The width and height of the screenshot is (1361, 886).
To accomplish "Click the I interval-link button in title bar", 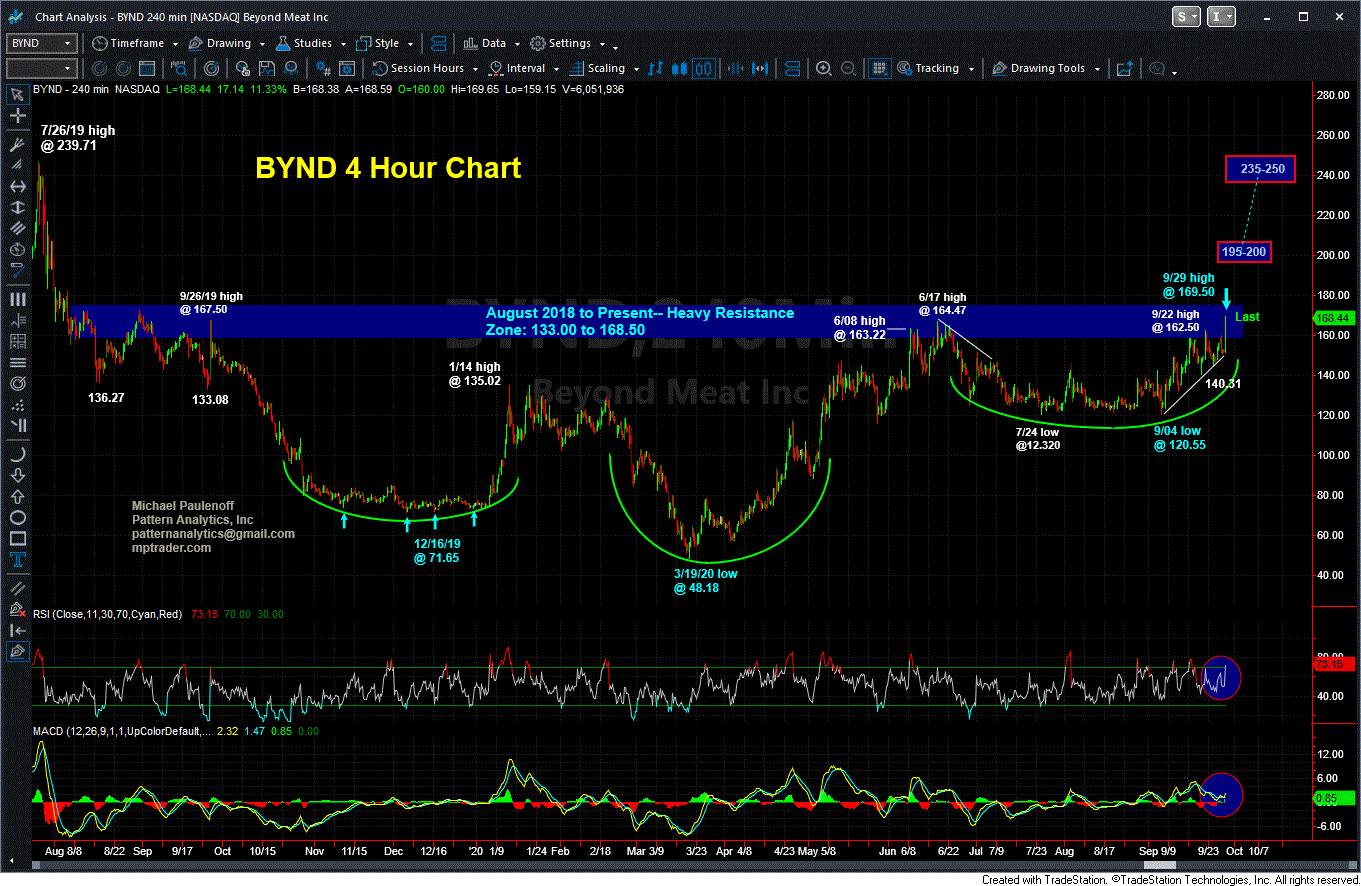I will 1220,16.
